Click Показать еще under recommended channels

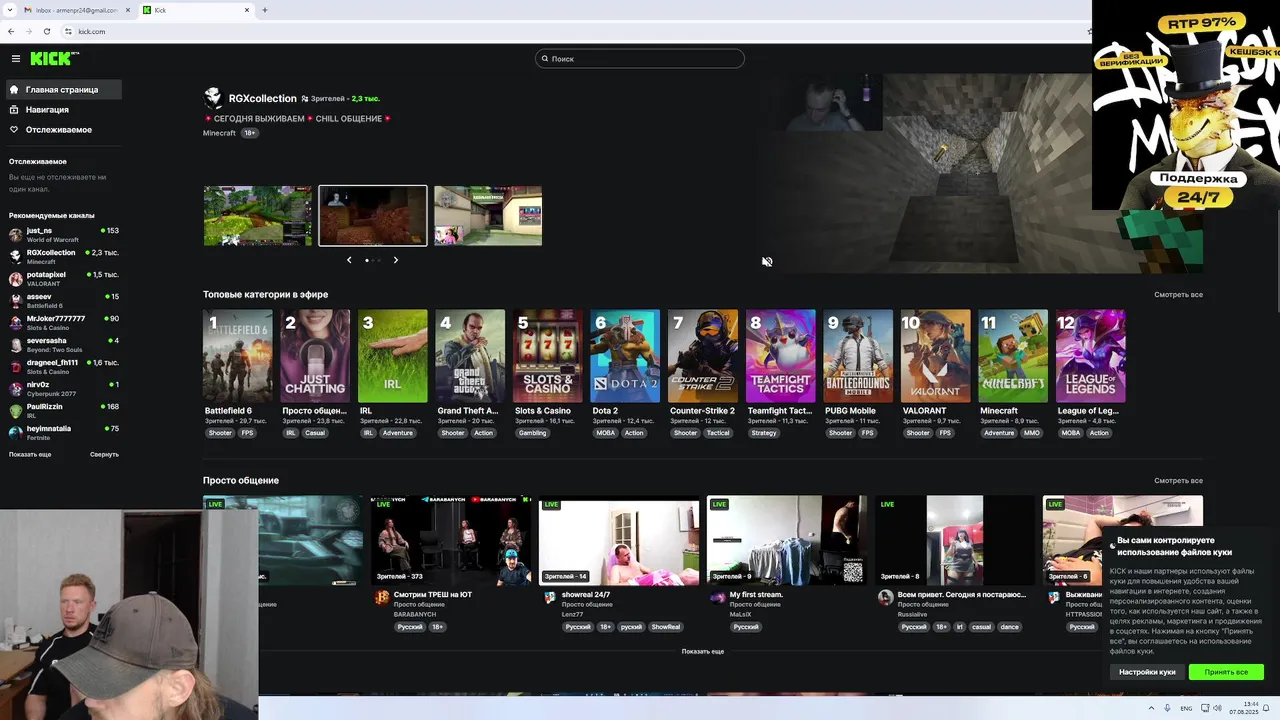pos(30,454)
